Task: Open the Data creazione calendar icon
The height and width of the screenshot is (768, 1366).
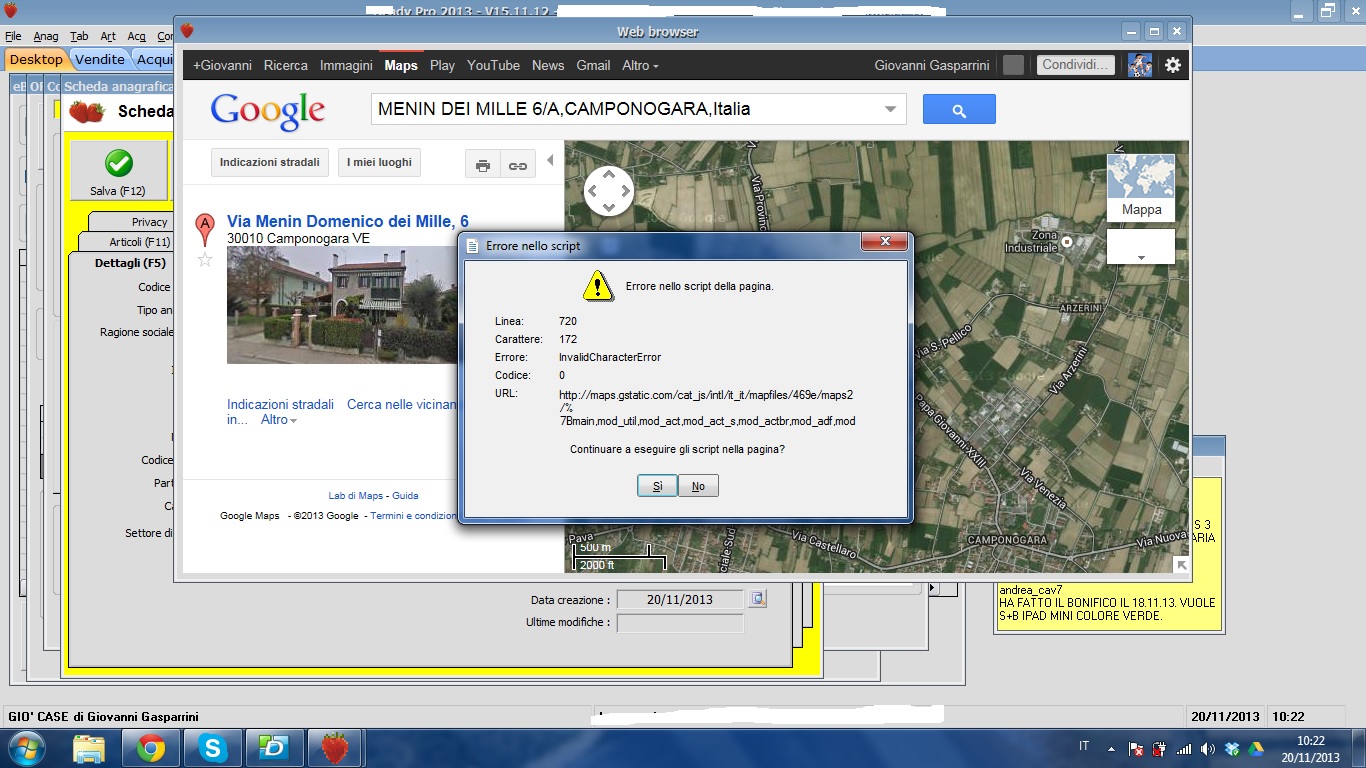Action: click(758, 599)
